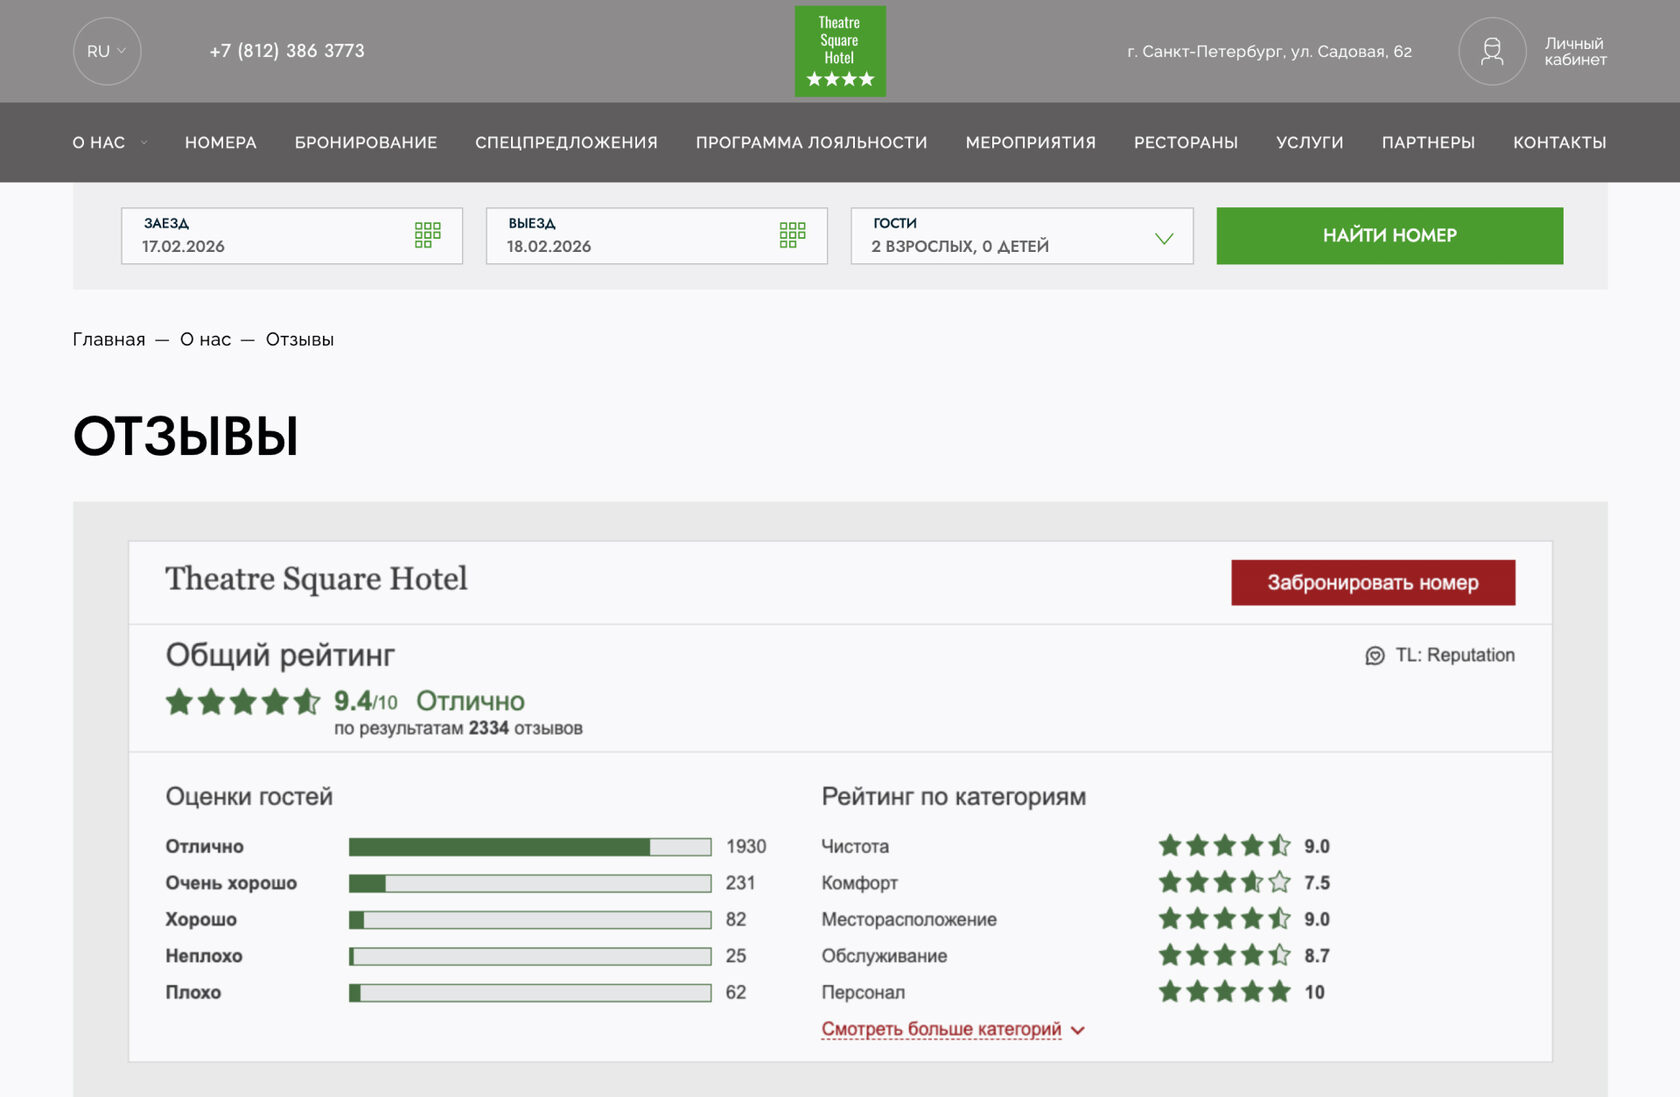Go to УСЛУГИ page
Image resolution: width=1680 pixels, height=1097 pixels.
1310,143
